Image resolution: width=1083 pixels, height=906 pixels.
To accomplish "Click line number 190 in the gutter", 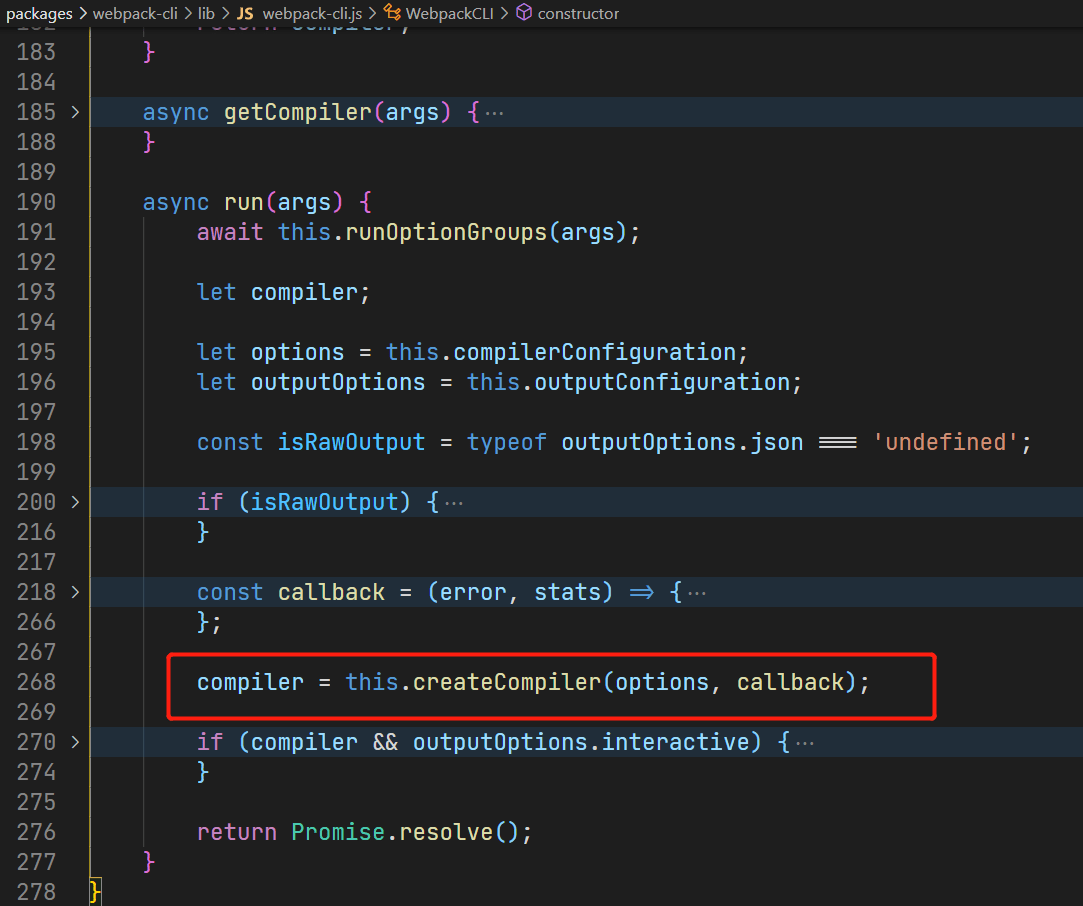I will (x=37, y=202).
